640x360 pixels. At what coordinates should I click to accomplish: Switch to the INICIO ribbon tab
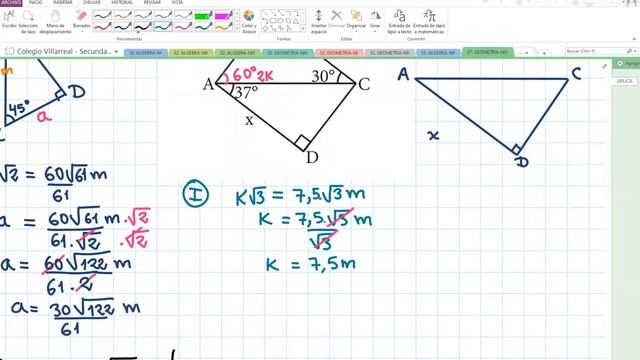point(36,2)
